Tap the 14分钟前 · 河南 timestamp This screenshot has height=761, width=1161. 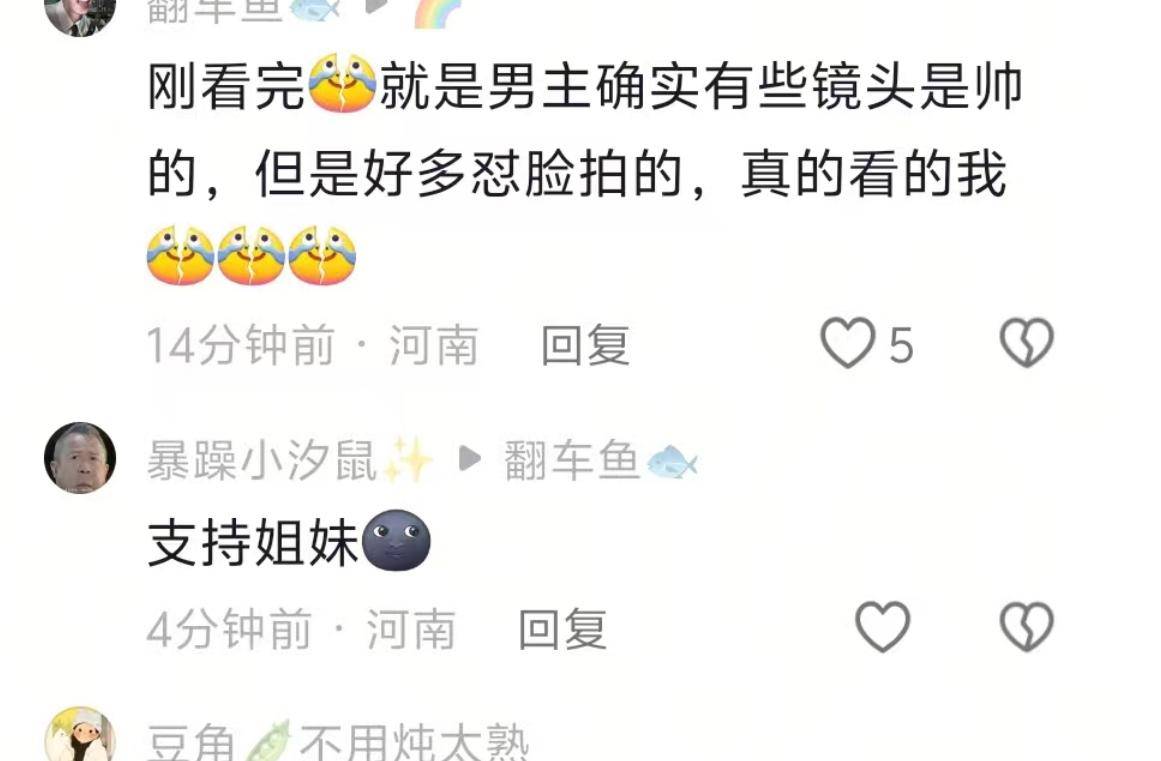click(312, 345)
